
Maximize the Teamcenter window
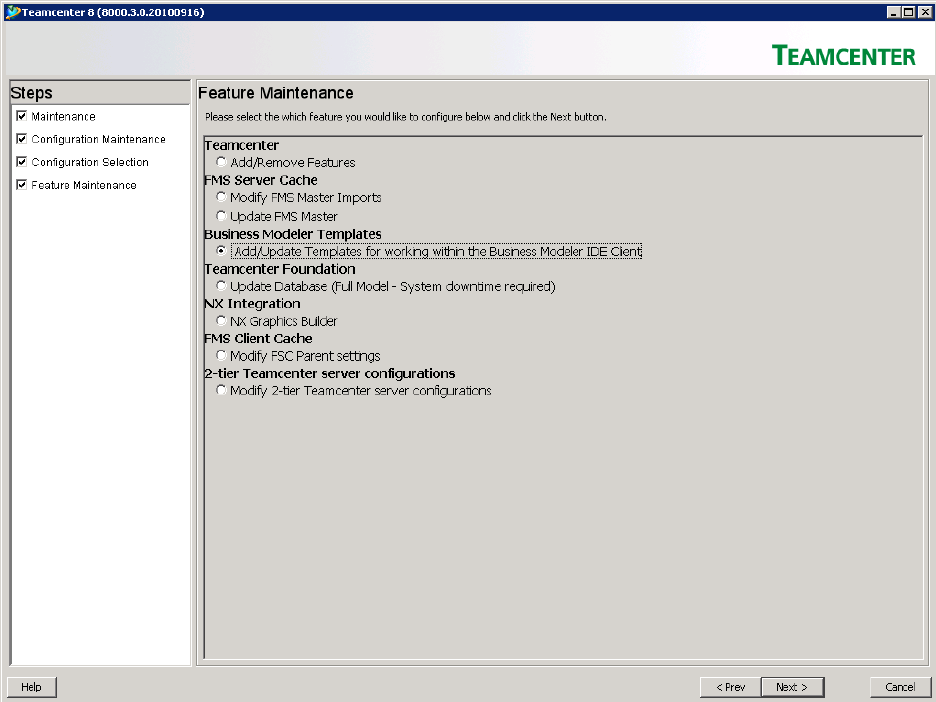click(908, 12)
